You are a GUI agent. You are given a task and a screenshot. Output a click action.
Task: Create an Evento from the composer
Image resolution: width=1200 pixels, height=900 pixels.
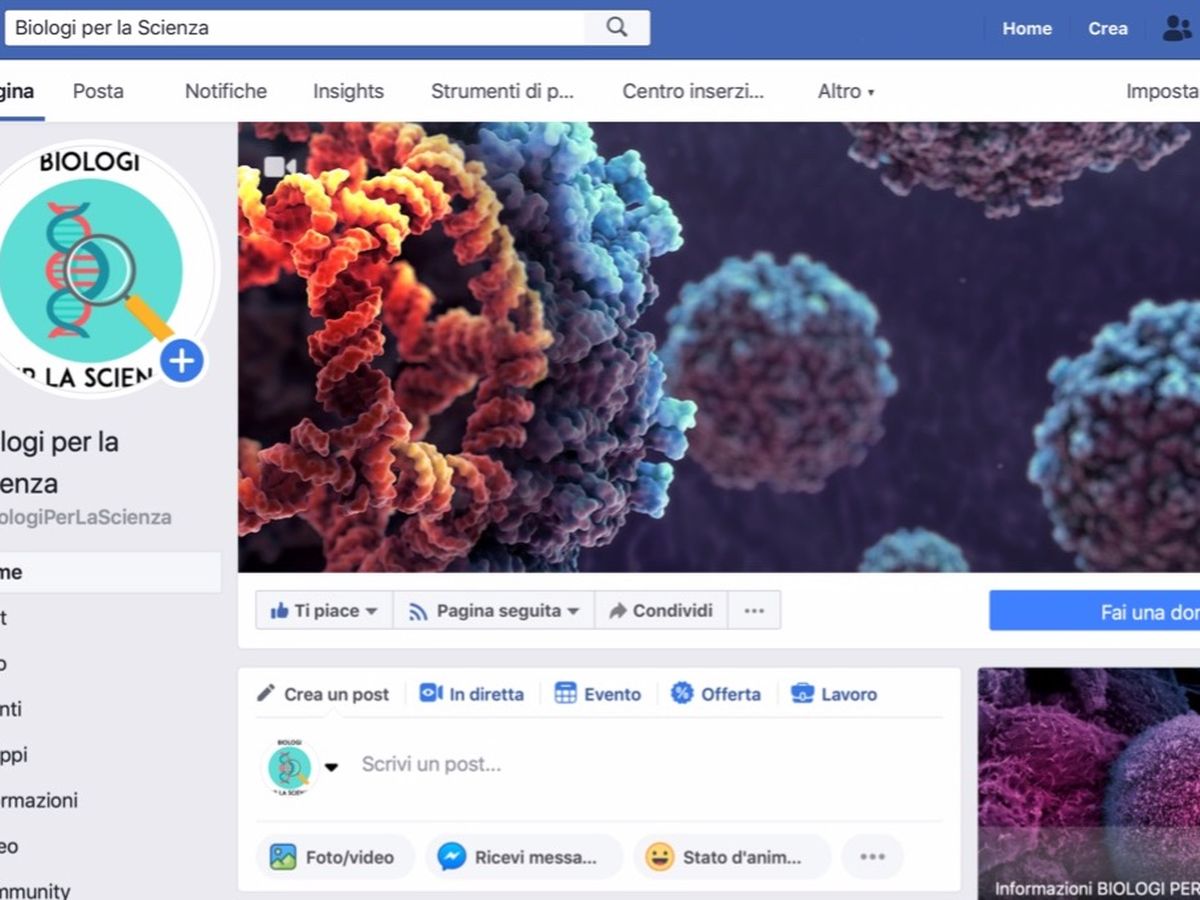coord(598,694)
